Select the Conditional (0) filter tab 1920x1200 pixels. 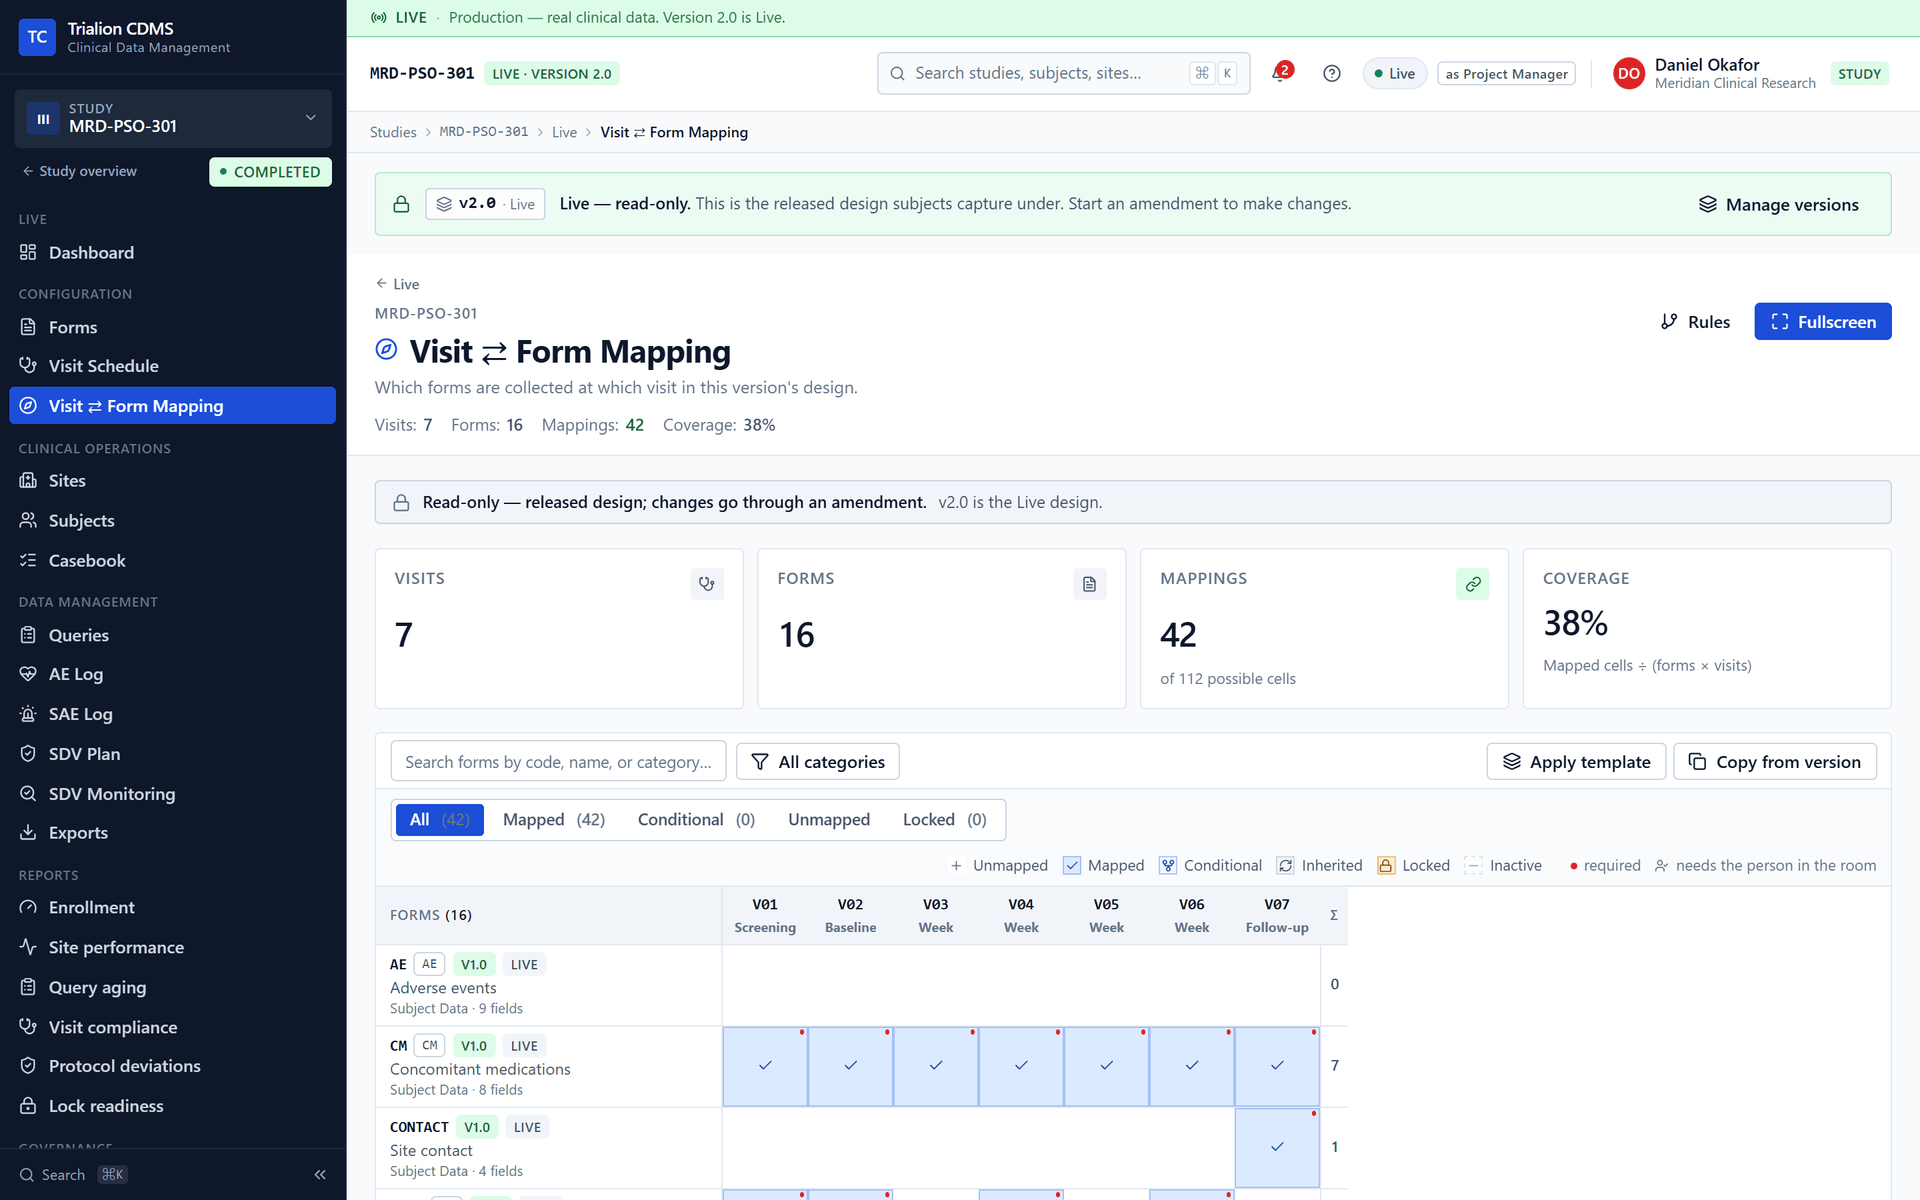(696, 820)
